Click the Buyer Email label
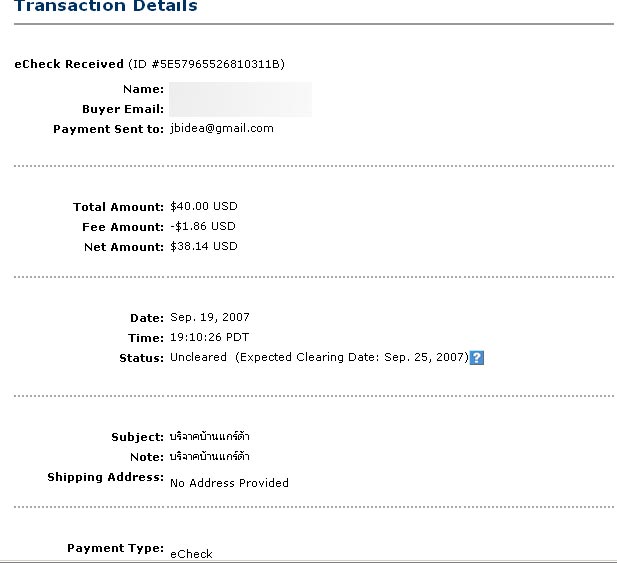This screenshot has height=563, width=617. (x=123, y=109)
